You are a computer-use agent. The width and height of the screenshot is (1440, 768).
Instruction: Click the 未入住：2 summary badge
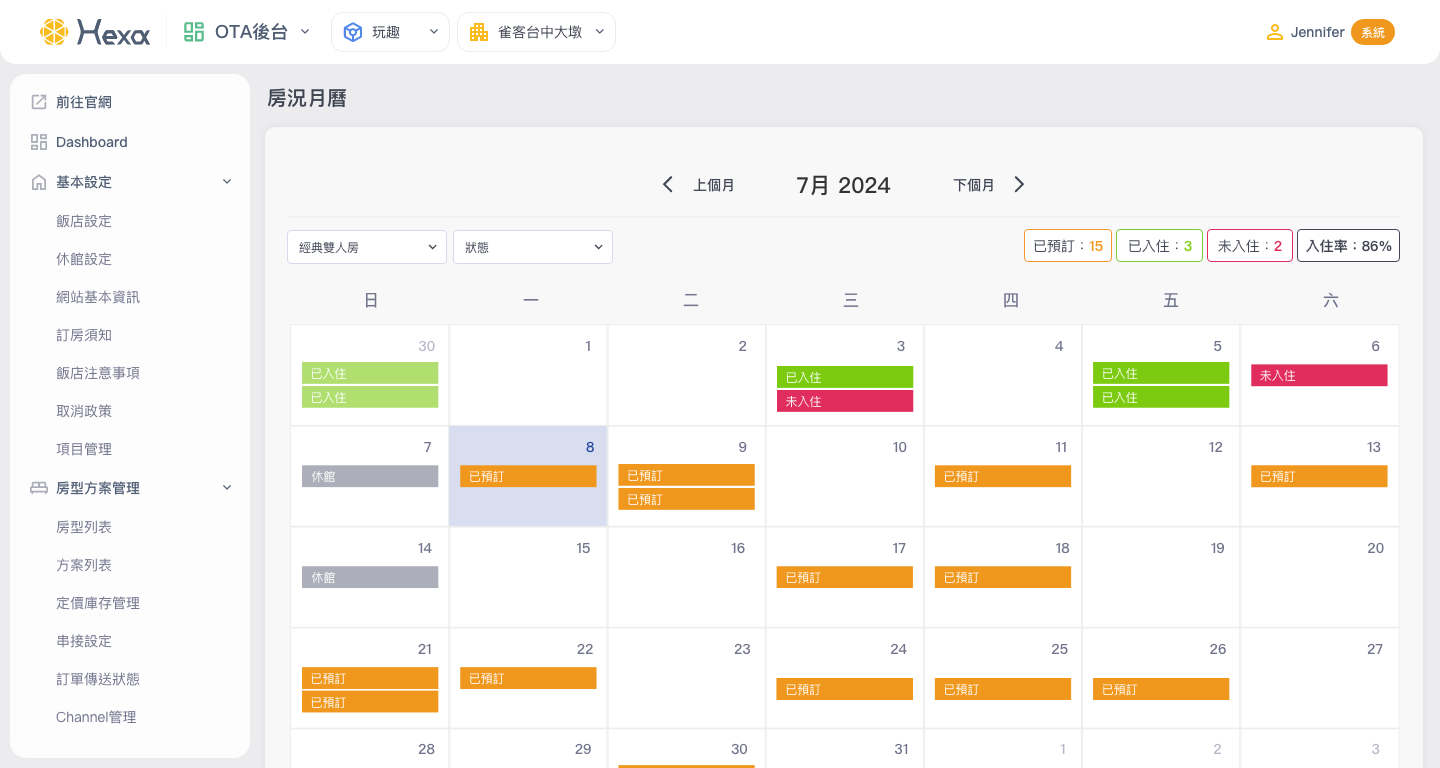click(1249, 246)
